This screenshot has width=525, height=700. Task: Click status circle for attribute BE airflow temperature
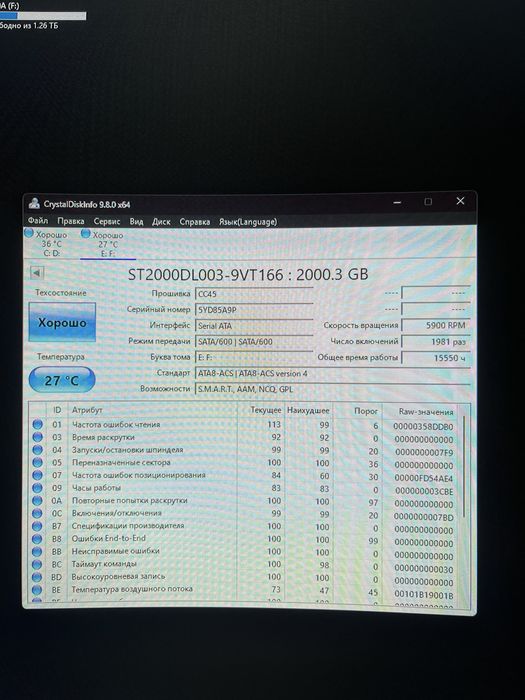click(x=38, y=590)
